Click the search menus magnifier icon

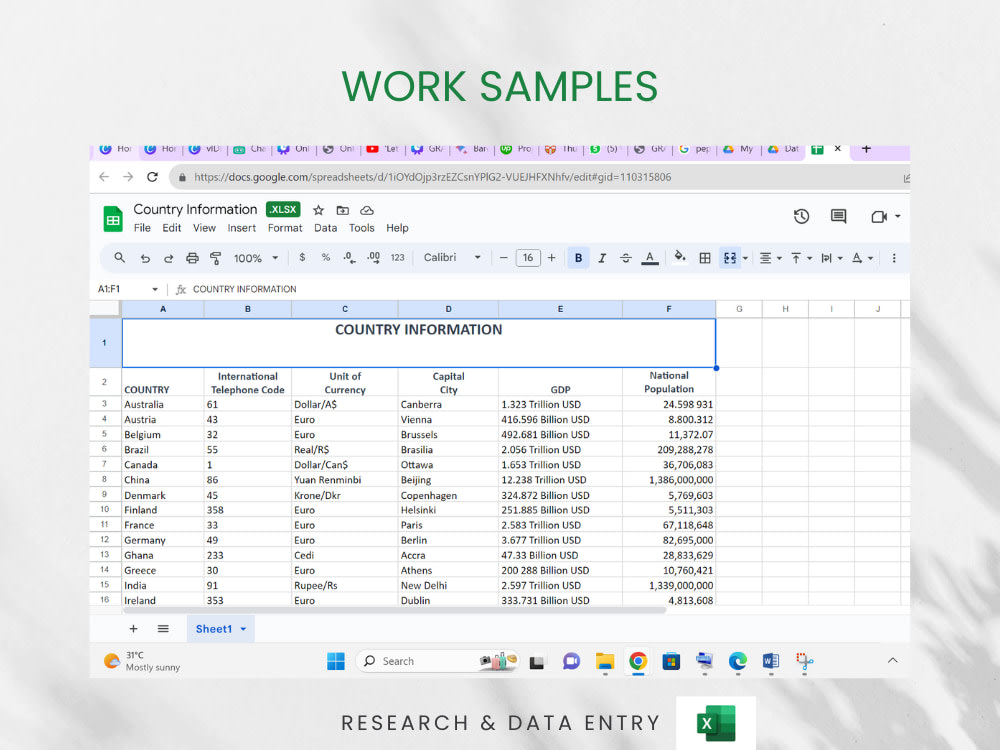[x=119, y=258]
